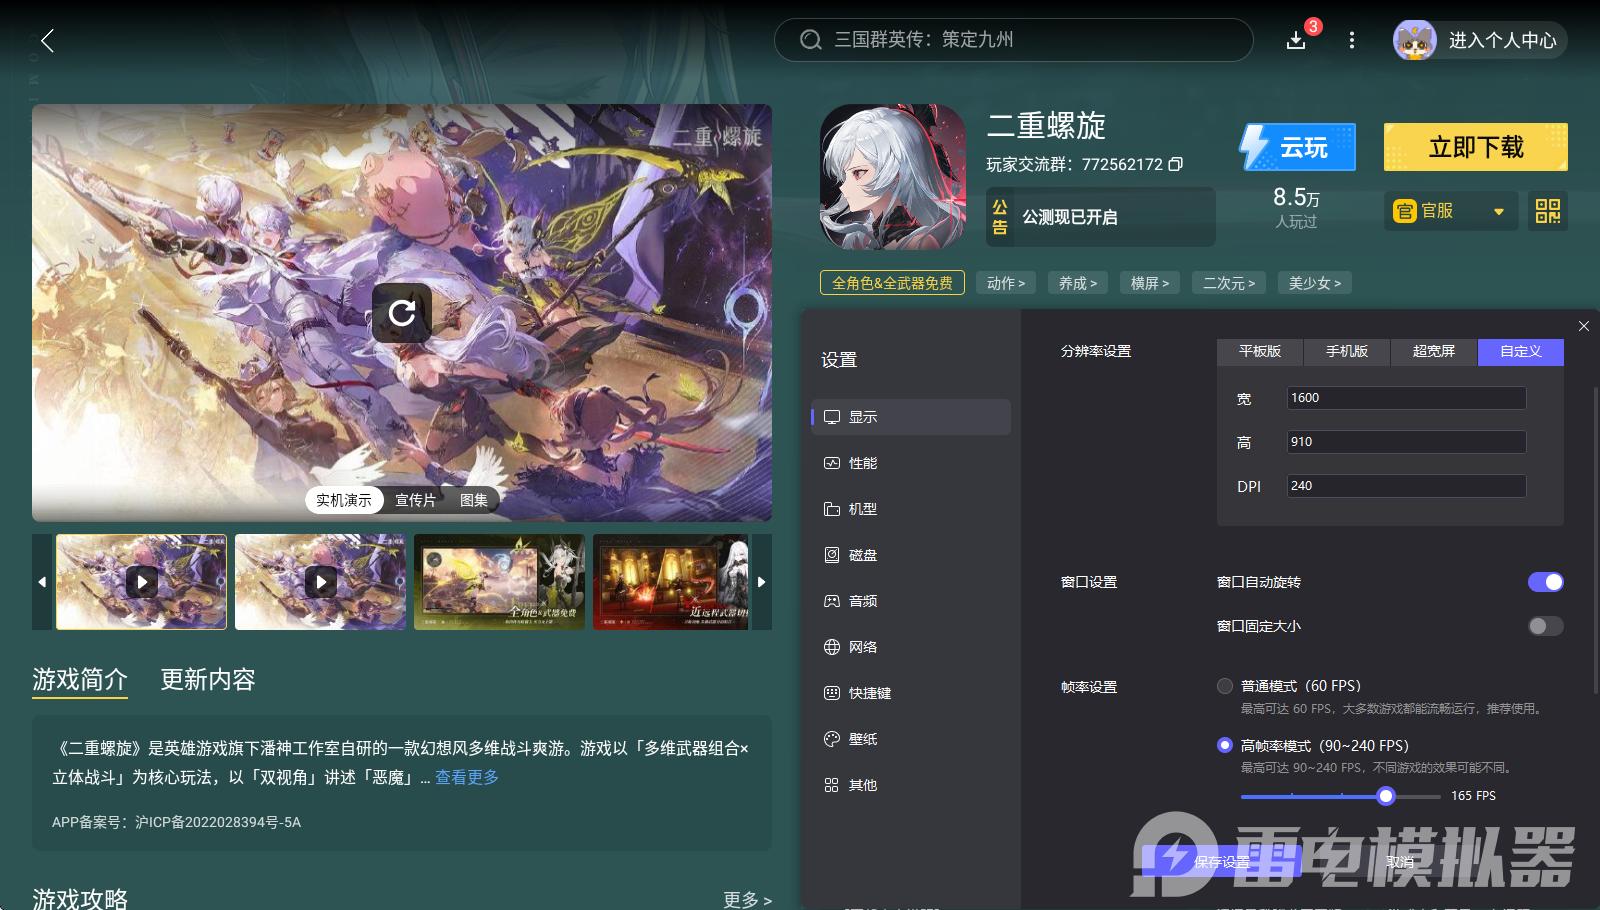Click the 全角色&全武器免费 tag
The image size is (1600, 910).
(892, 283)
